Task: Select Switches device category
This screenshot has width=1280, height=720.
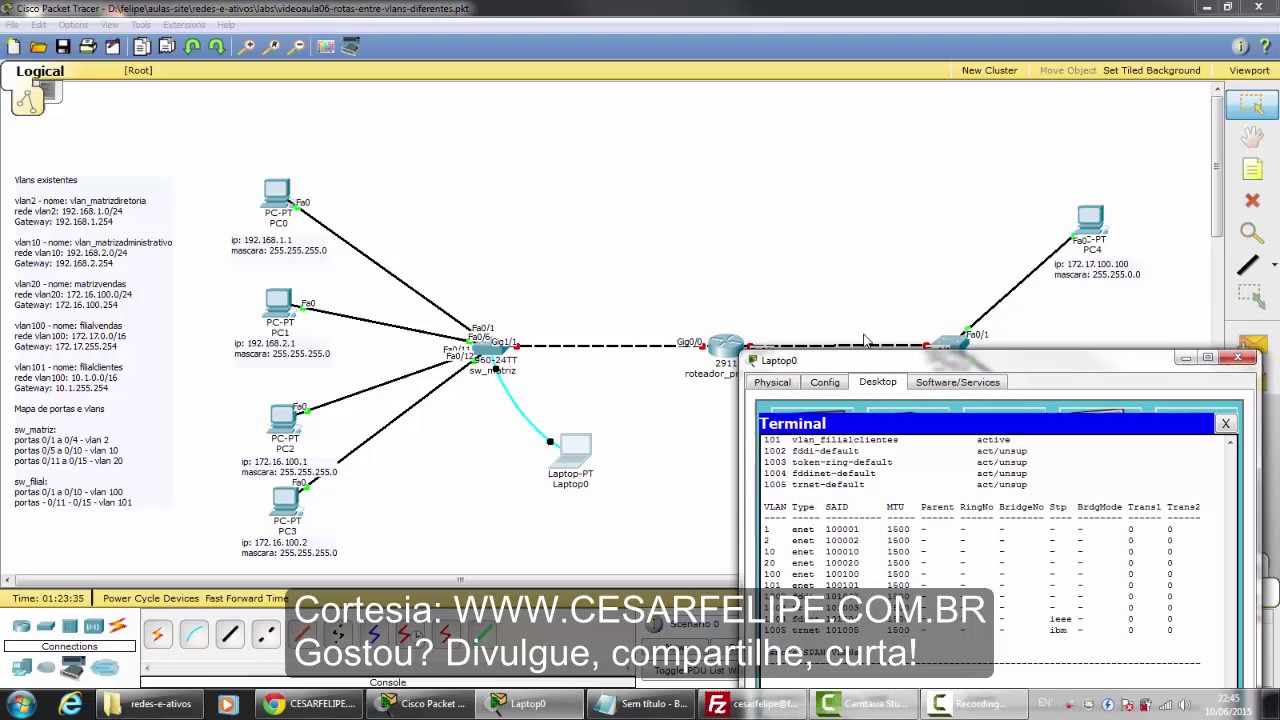Action: coord(45,626)
